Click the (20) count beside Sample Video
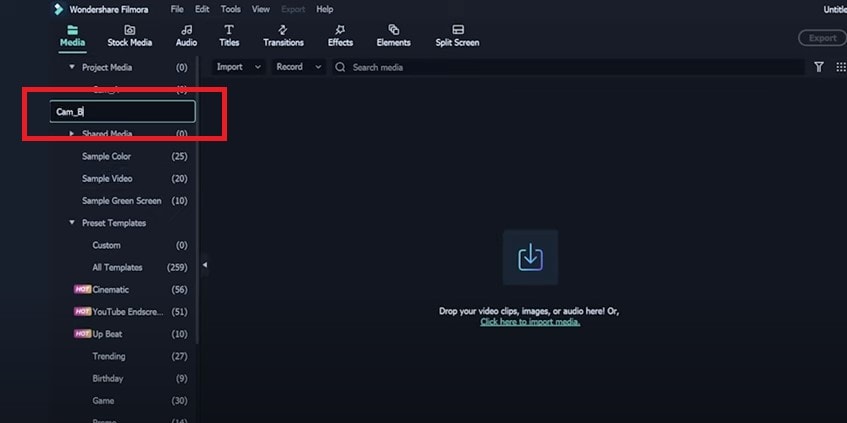This screenshot has width=847, height=423. pos(179,178)
